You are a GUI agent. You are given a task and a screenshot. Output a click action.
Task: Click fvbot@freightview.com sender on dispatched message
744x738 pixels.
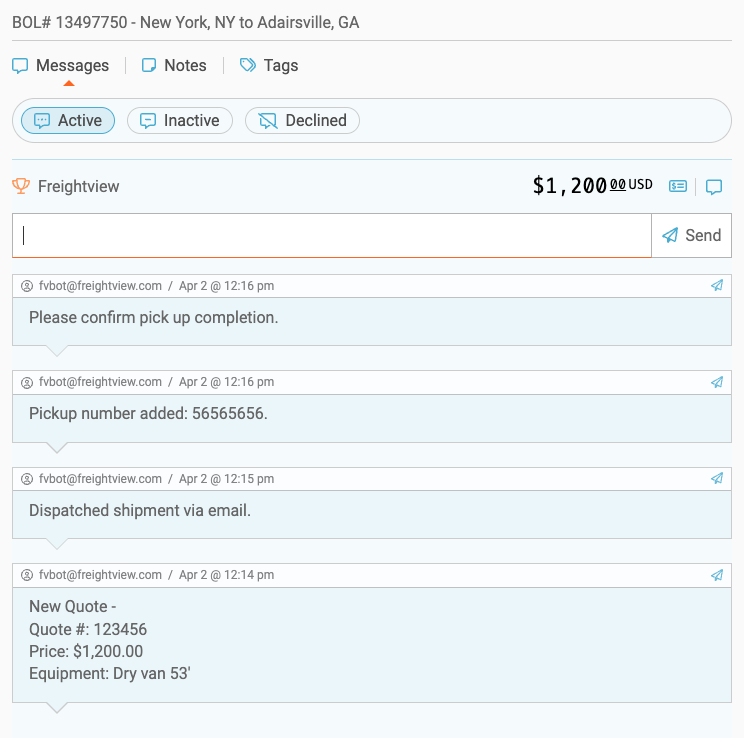100,479
